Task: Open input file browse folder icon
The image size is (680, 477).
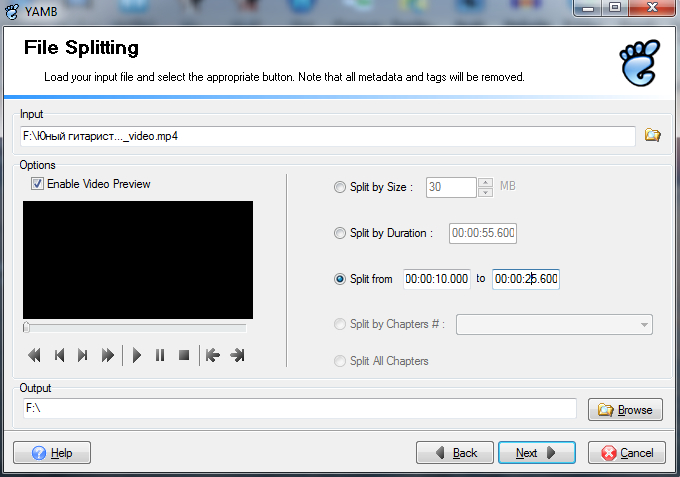Action: pyautogui.click(x=653, y=135)
